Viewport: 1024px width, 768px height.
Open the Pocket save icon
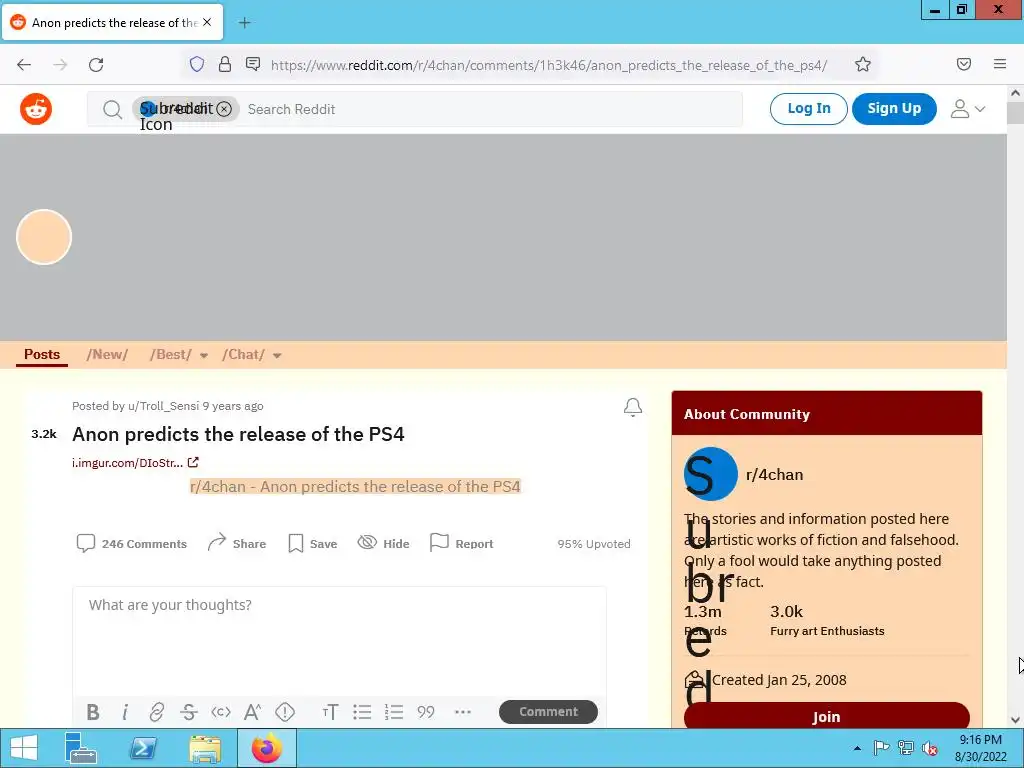coord(964,64)
